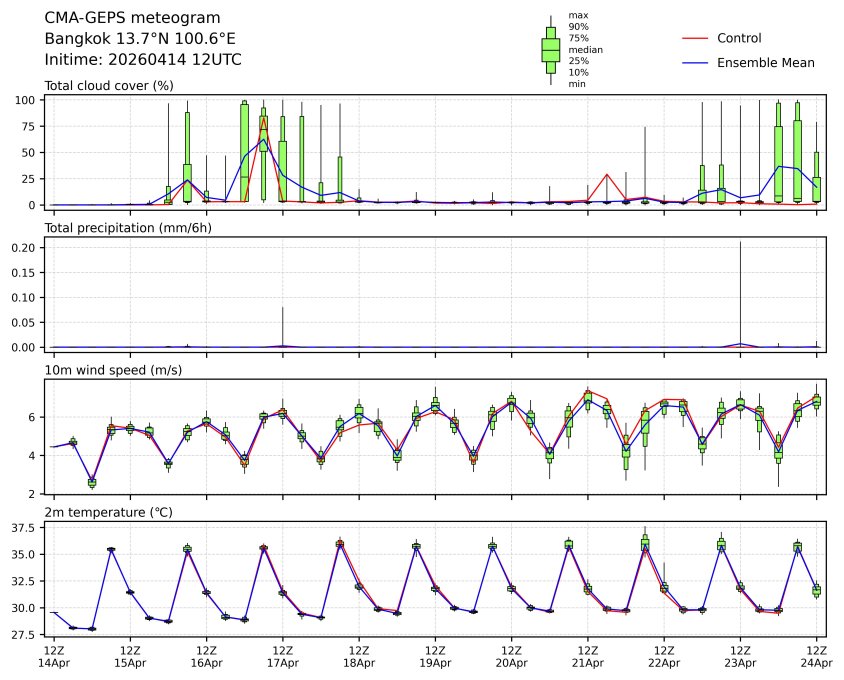Screen dimensions: 844x680
Task: Click the Bangkok coordinates text
Action: tap(140, 39)
